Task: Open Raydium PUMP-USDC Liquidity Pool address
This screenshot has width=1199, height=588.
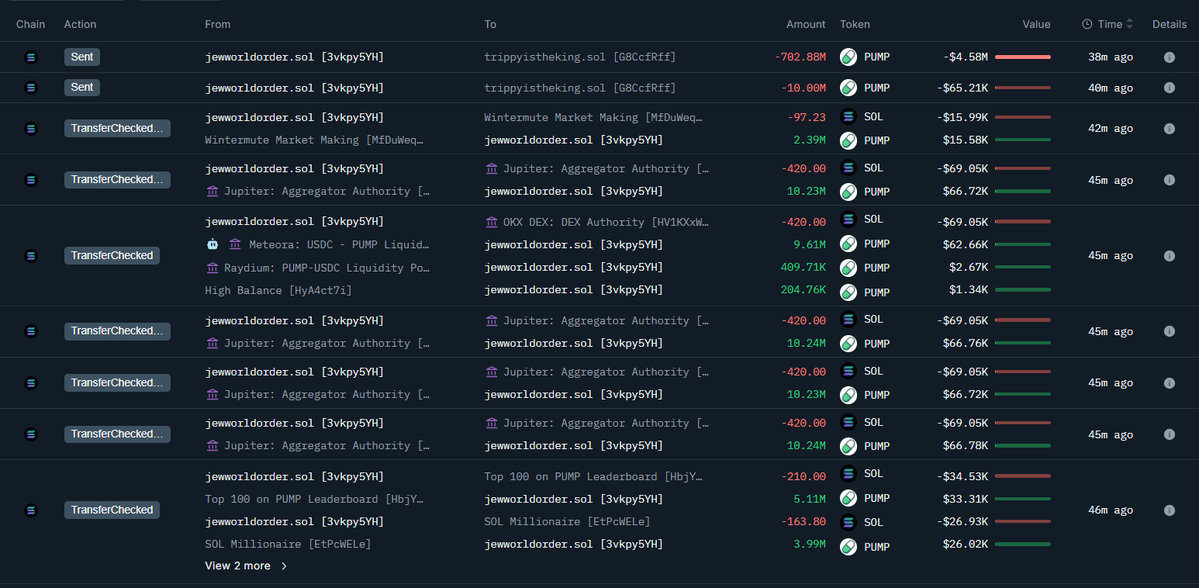Action: click(327, 268)
